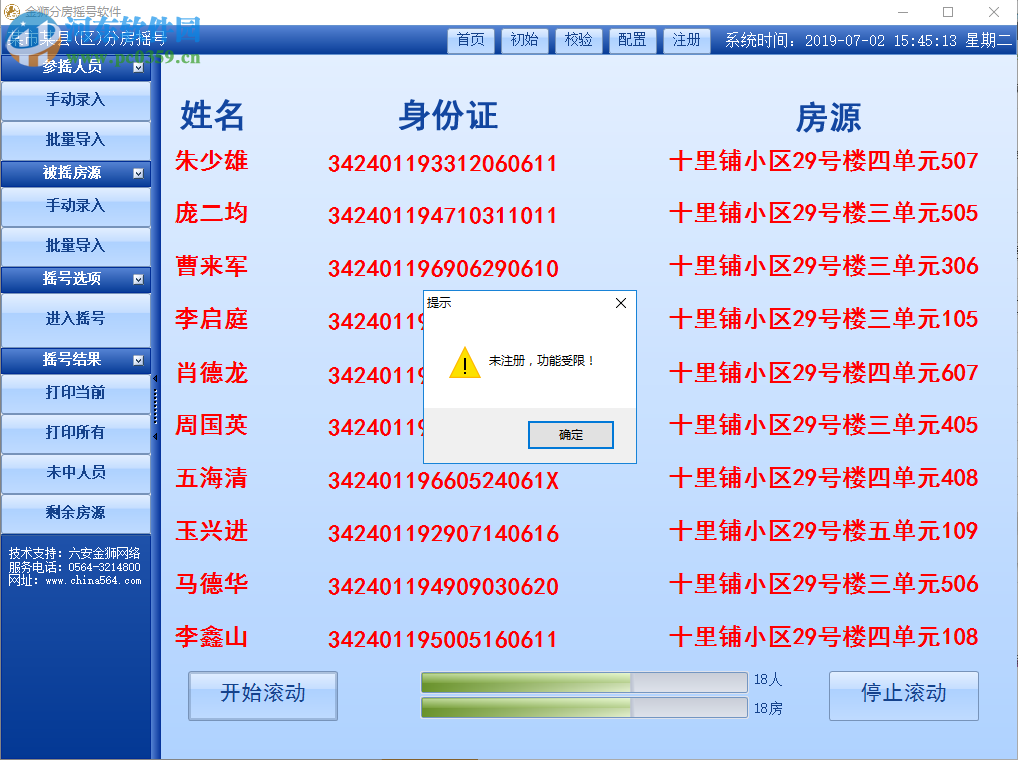Image resolution: width=1018 pixels, height=760 pixels.
Task: Click 打印当前 to print current results
Action: tap(75, 394)
